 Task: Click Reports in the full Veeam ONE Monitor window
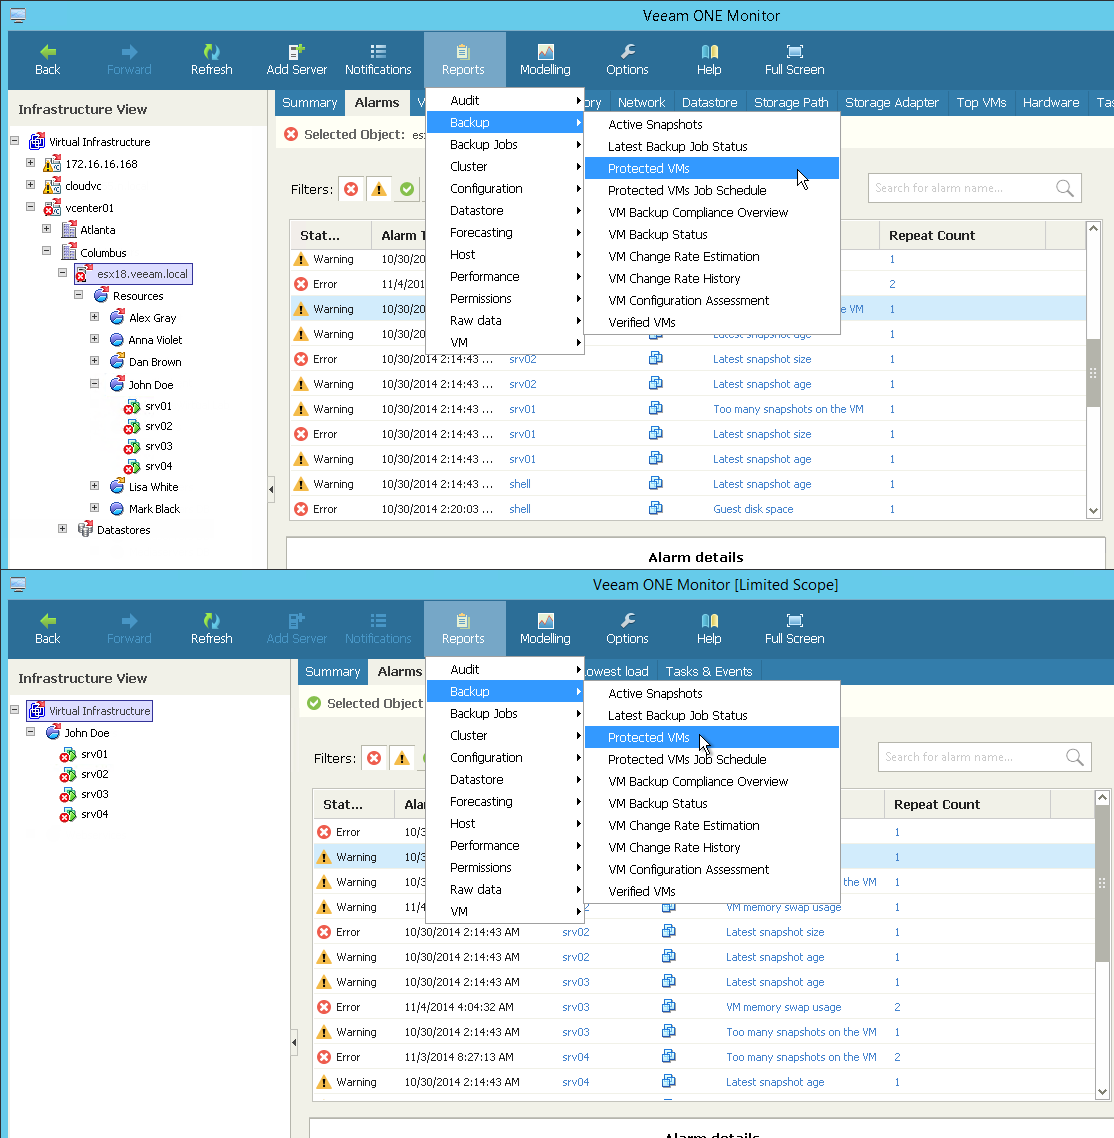coord(463,60)
